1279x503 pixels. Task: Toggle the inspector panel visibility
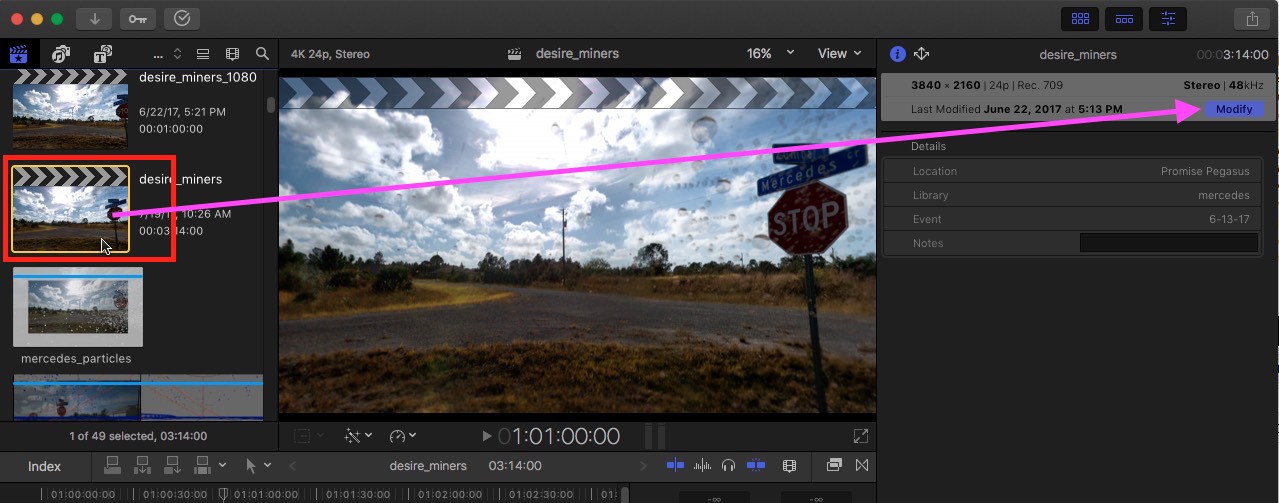(1168, 18)
